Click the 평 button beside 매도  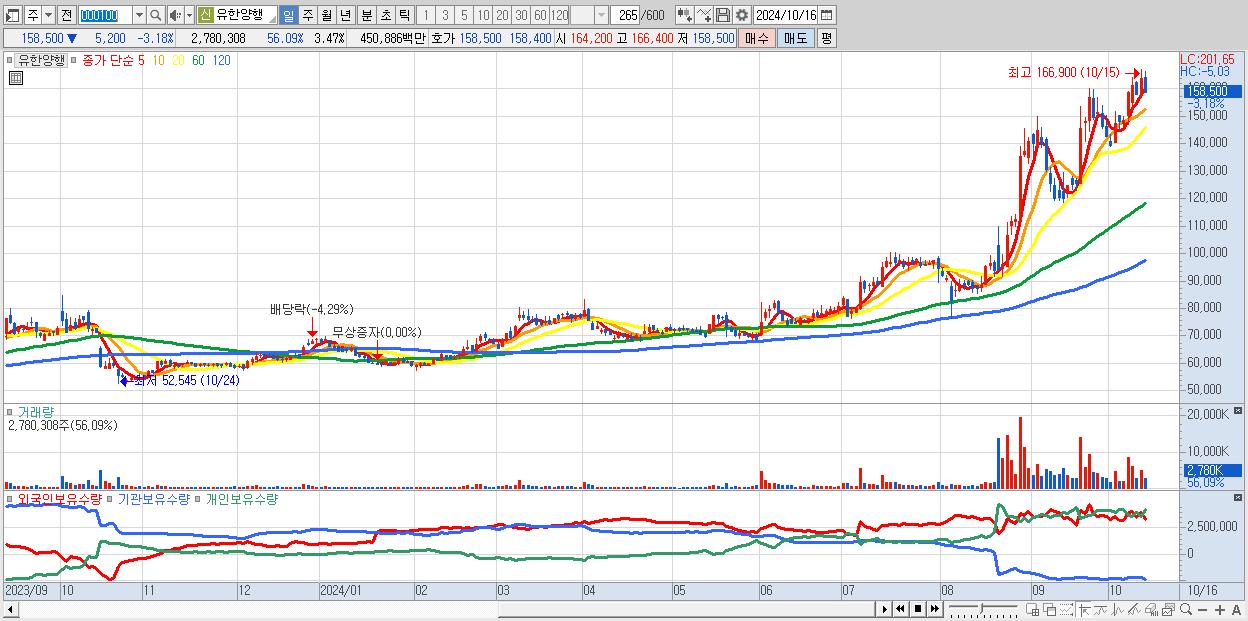point(826,38)
